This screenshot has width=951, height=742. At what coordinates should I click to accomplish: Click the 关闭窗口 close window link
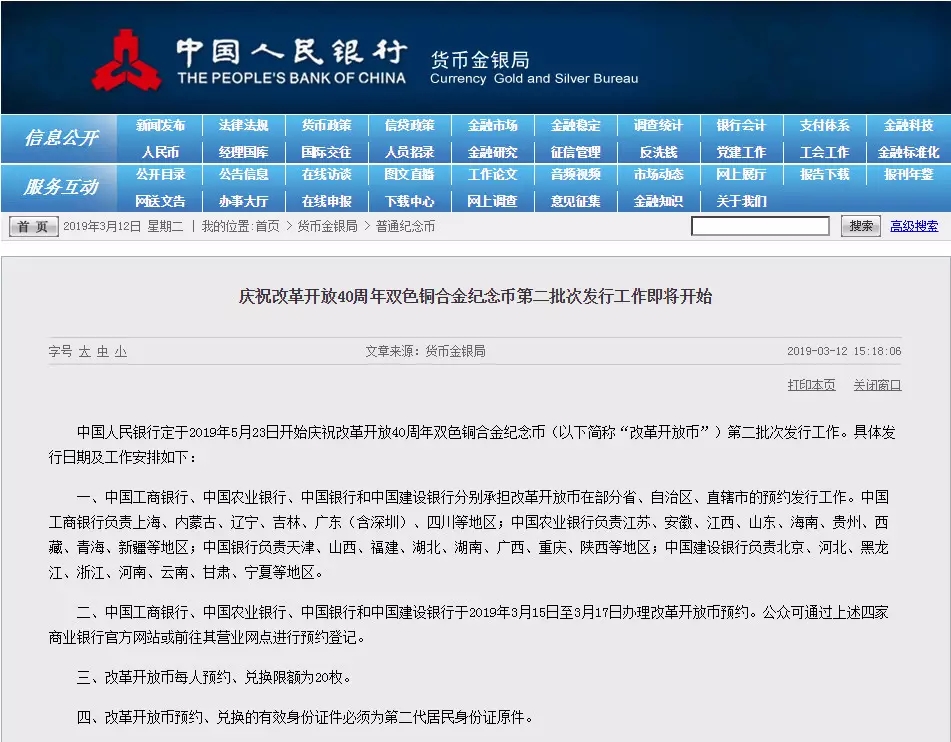pyautogui.click(x=877, y=385)
